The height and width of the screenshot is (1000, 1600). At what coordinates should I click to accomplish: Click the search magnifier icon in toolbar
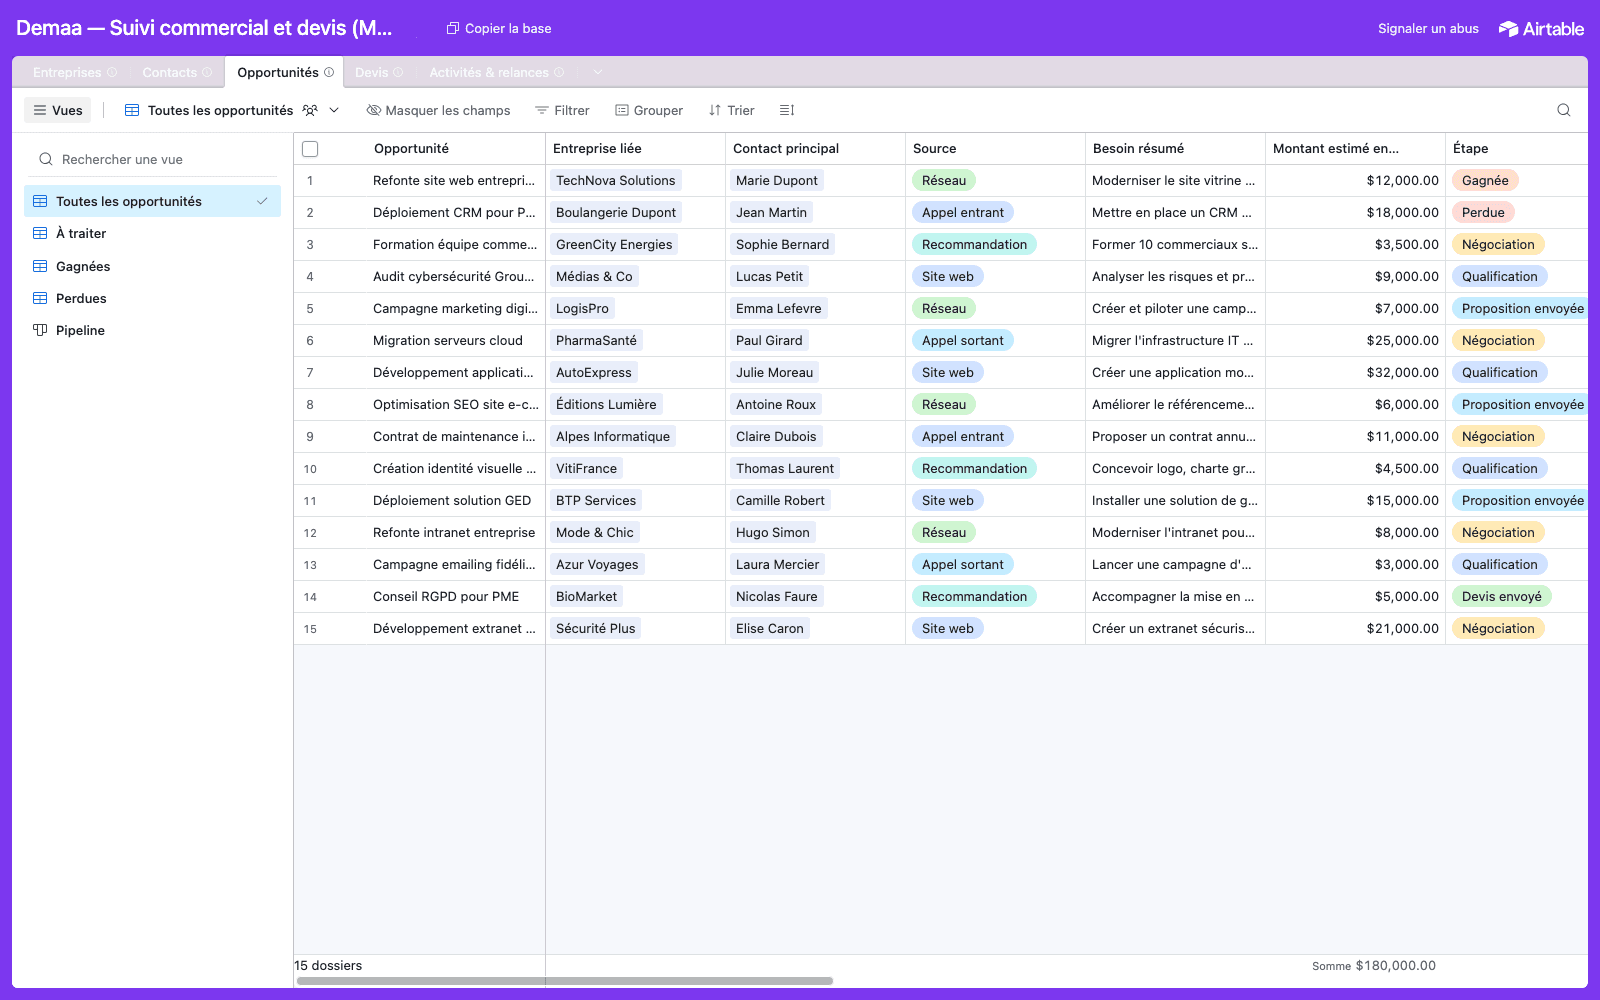(1564, 110)
